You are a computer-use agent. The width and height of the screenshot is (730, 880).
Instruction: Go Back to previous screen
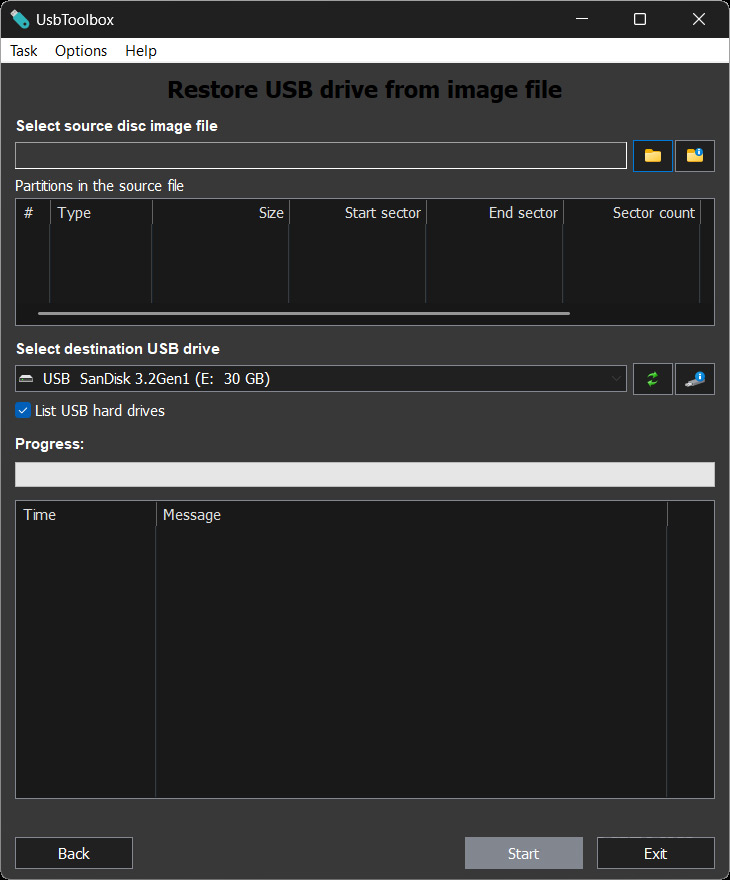tap(74, 853)
